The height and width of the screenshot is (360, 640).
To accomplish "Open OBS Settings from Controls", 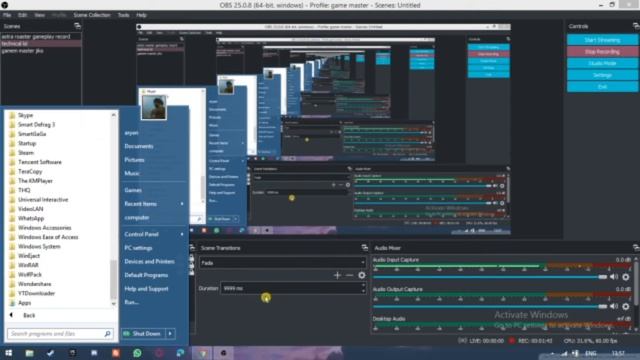I will [x=602, y=75].
